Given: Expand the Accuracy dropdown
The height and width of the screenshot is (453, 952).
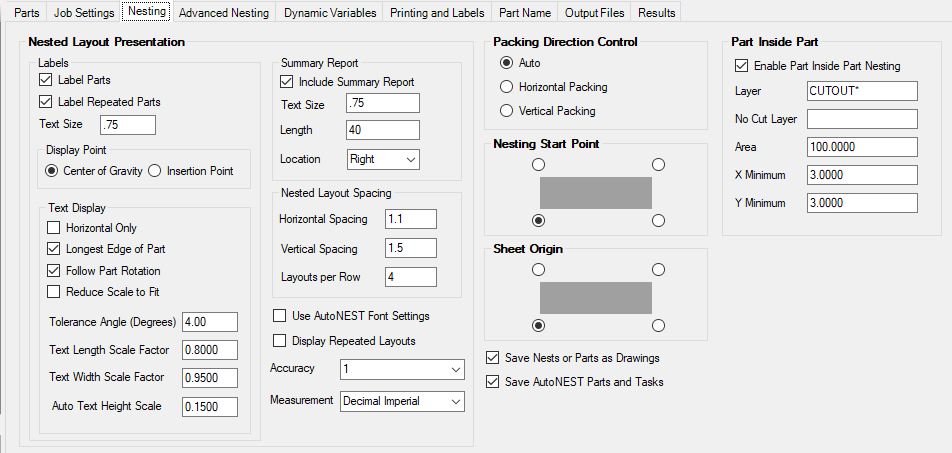Looking at the screenshot, I should [402, 370].
